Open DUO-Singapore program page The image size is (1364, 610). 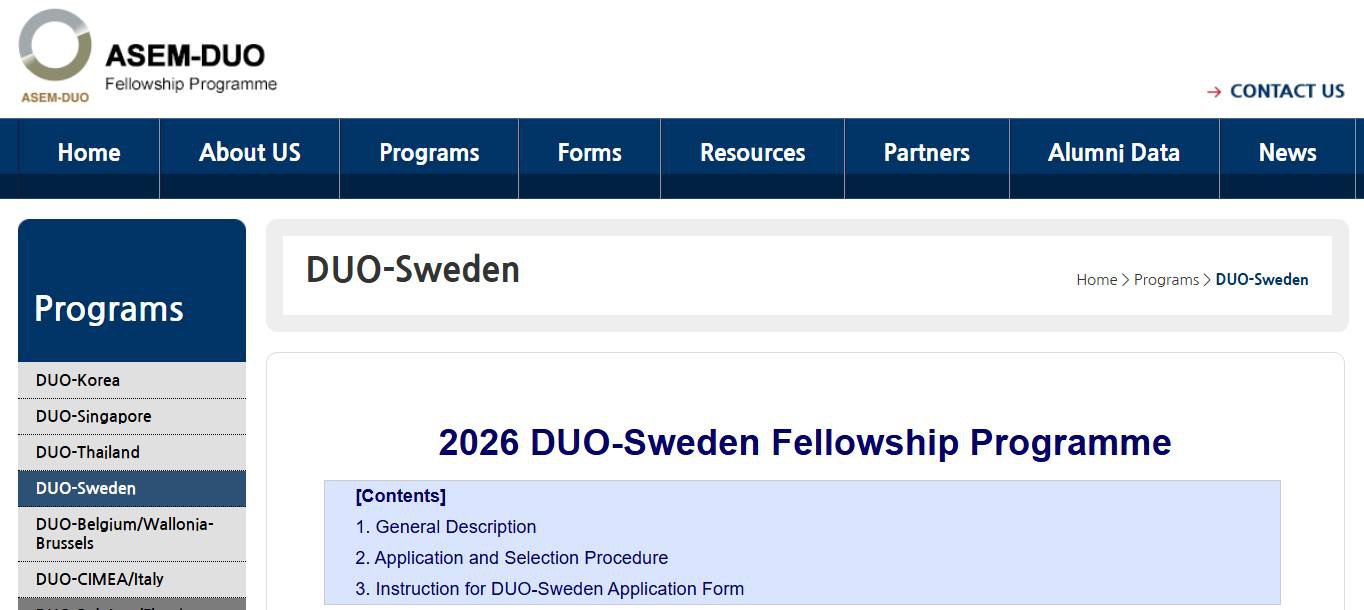coord(93,416)
